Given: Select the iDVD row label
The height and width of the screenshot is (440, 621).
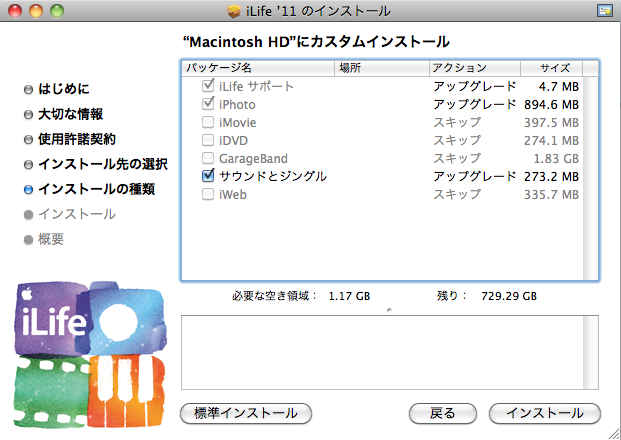Looking at the screenshot, I should click(233, 141).
